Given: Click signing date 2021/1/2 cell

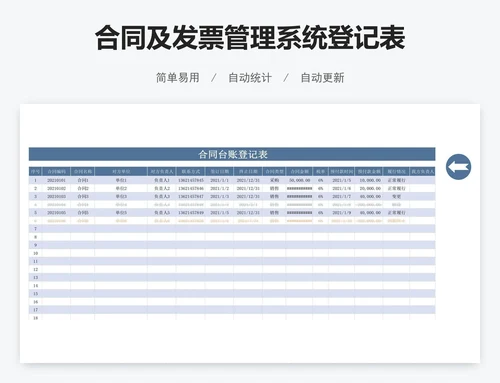Looking at the screenshot, I should point(219,188).
